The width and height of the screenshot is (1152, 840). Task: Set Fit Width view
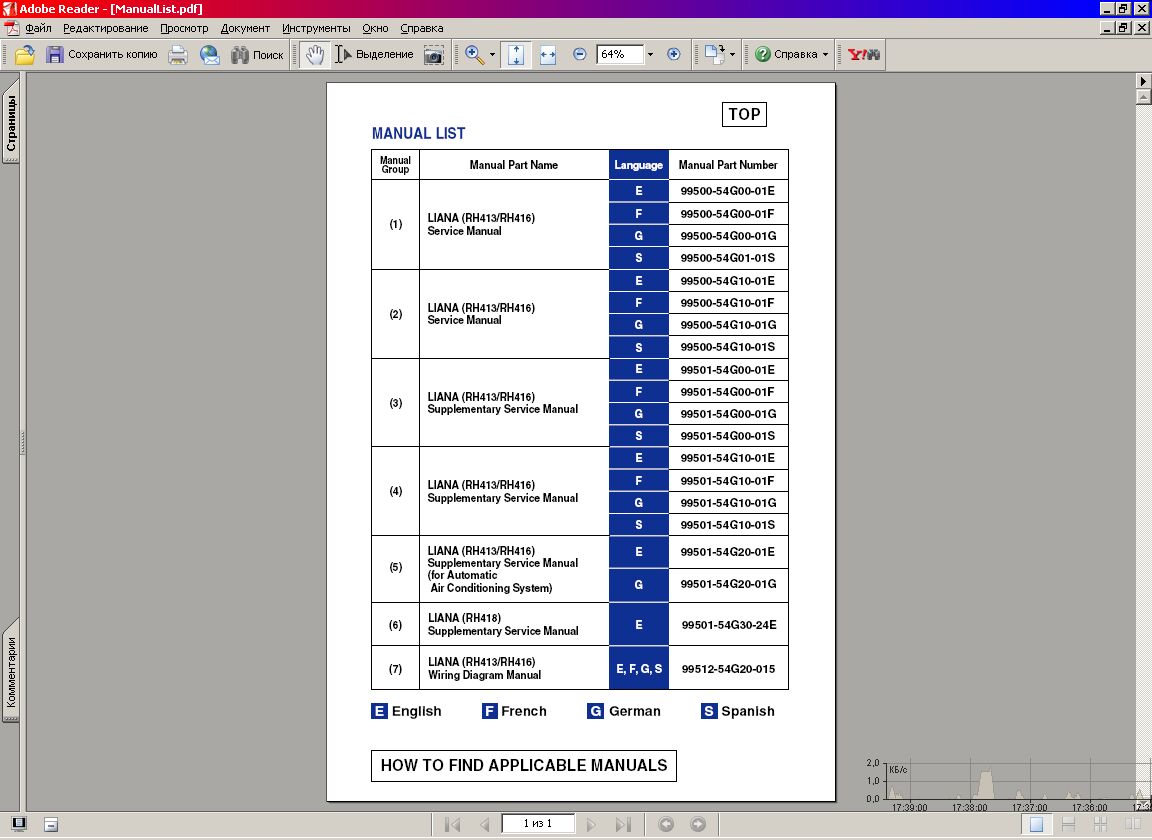547,54
